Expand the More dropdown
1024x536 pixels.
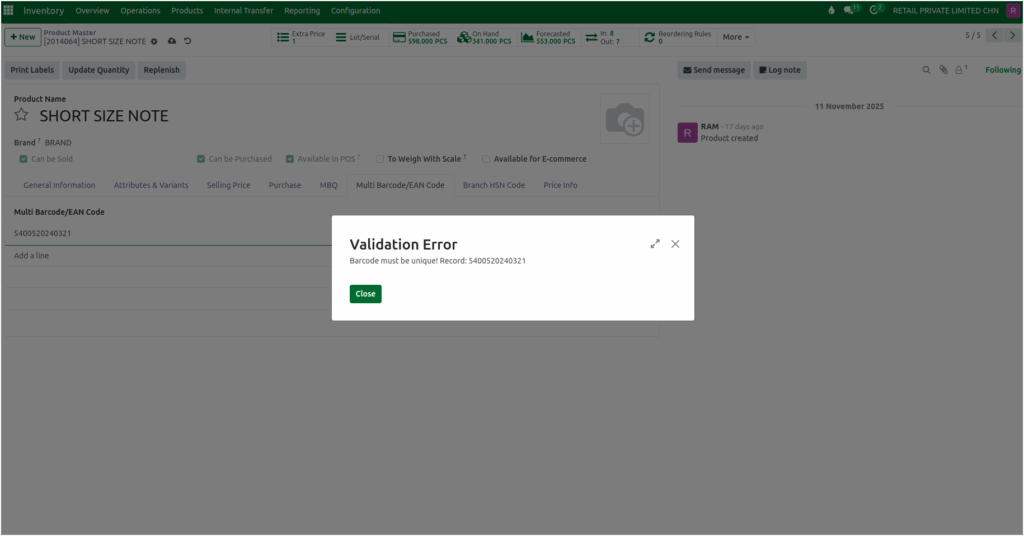(x=735, y=37)
